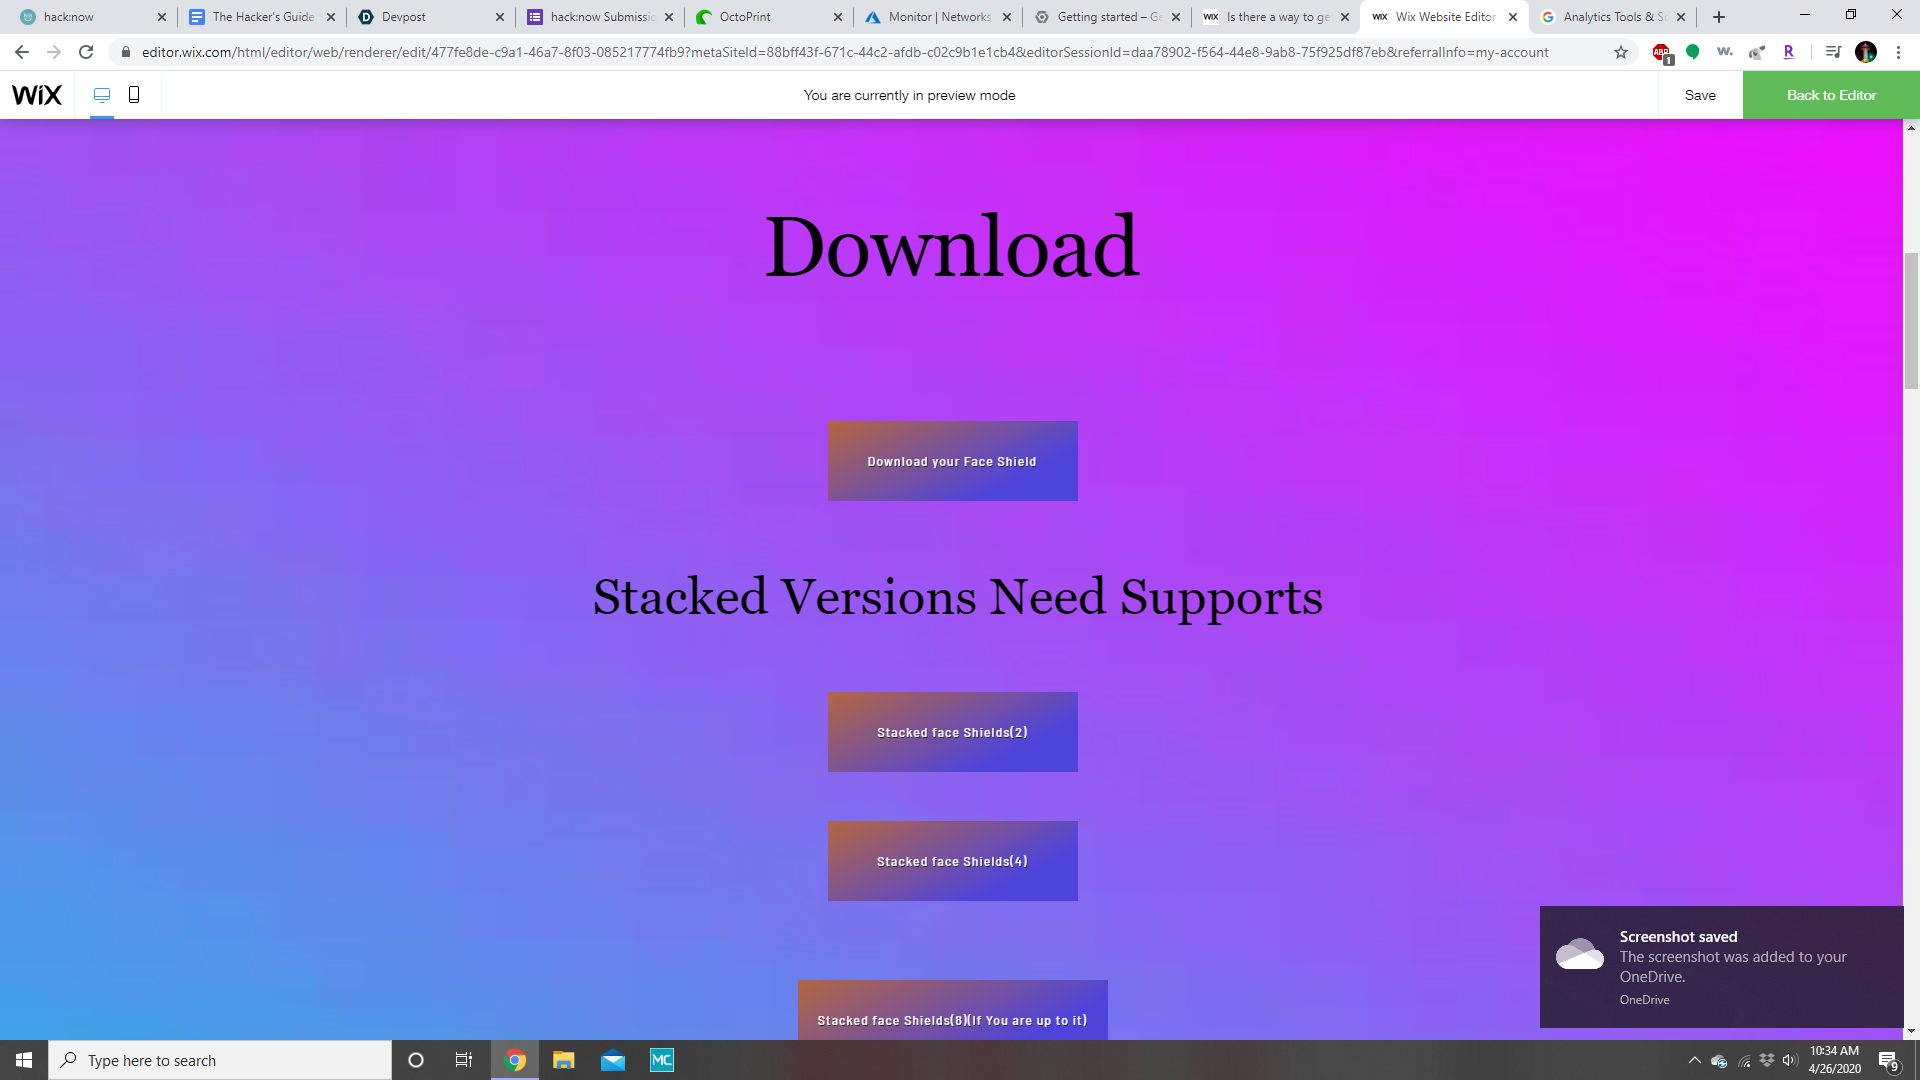Viewport: 1920px width, 1080px height.
Task: Click Download your Face Shield button
Action: coord(952,461)
